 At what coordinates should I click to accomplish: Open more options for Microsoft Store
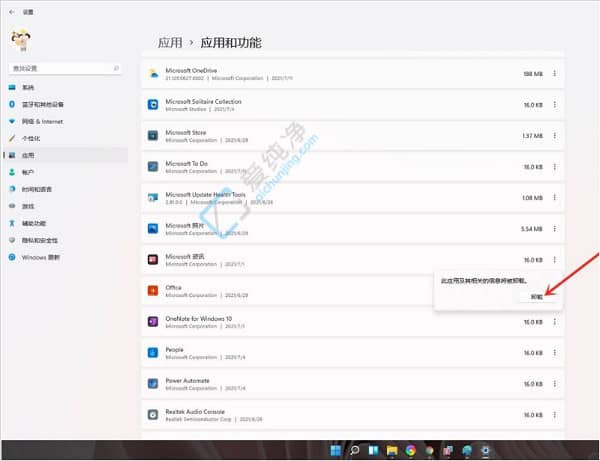(554, 135)
